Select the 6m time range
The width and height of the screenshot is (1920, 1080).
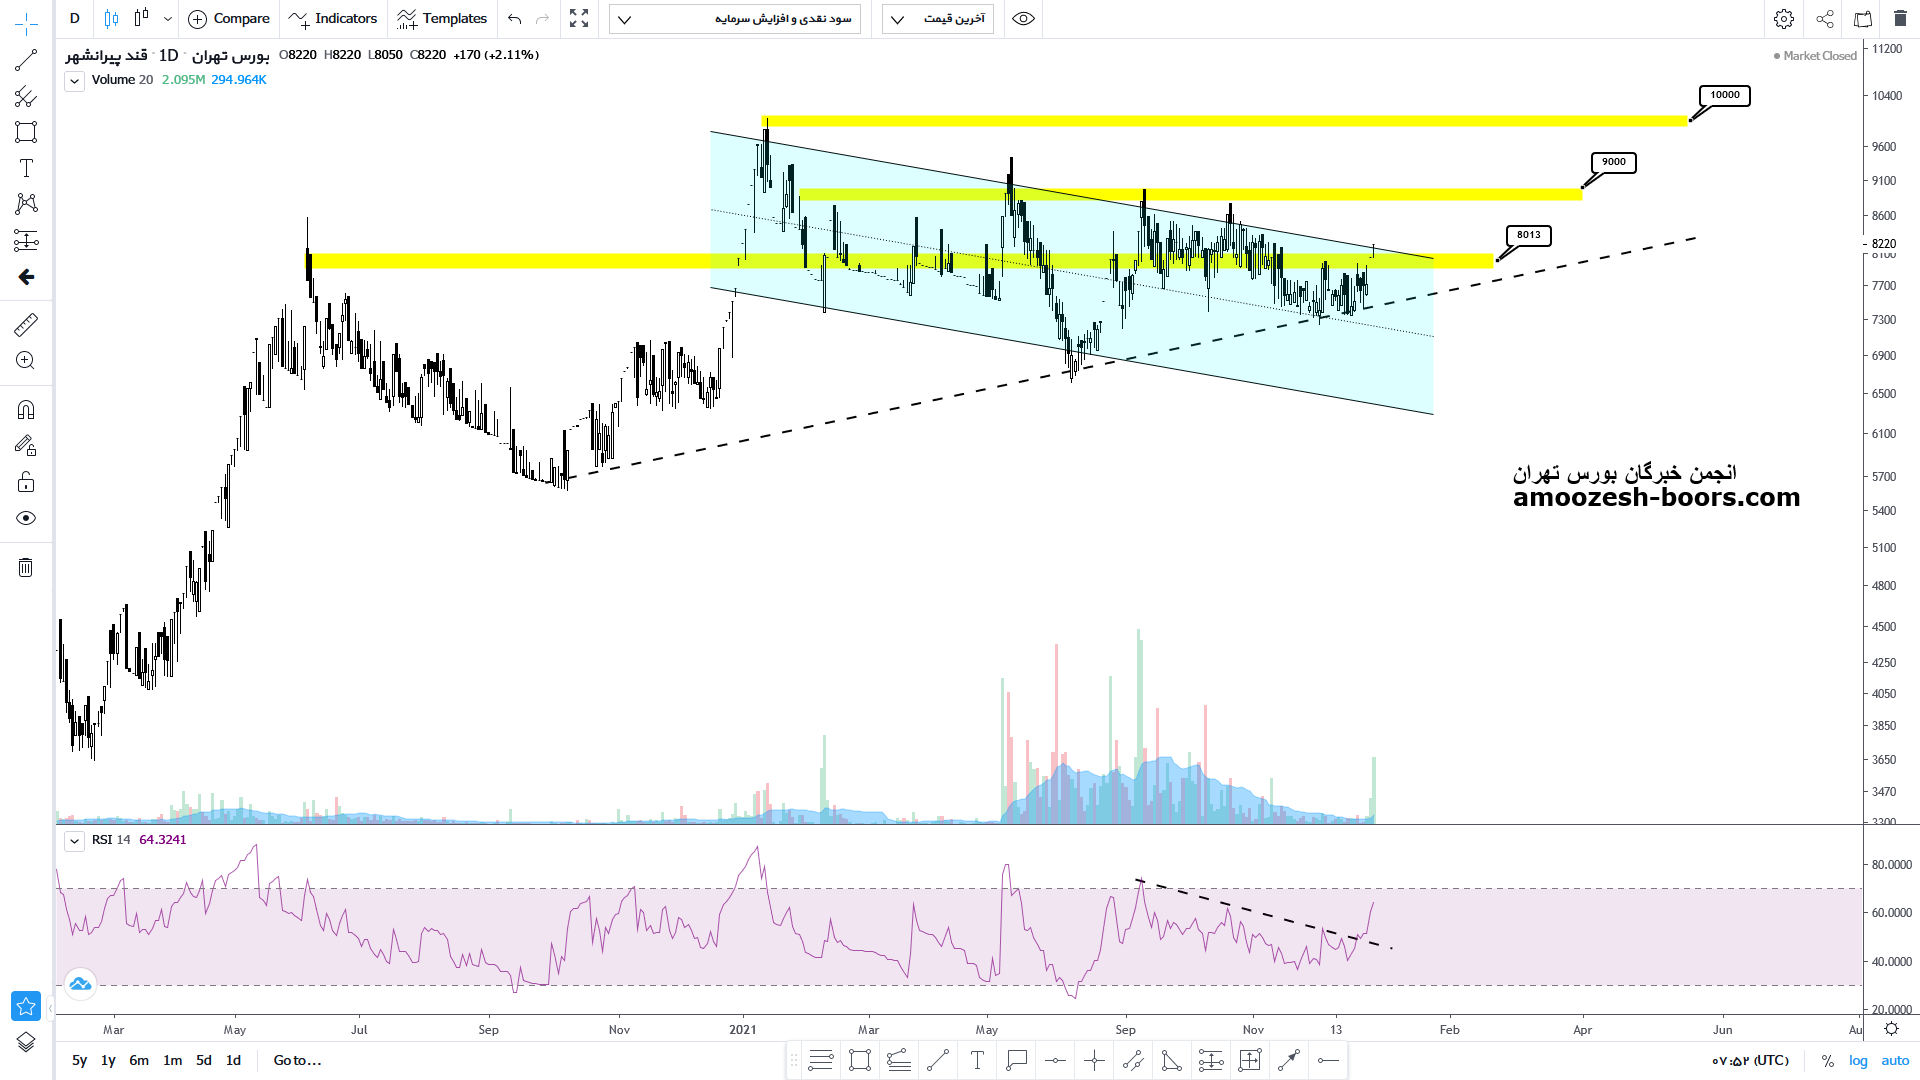139,1060
